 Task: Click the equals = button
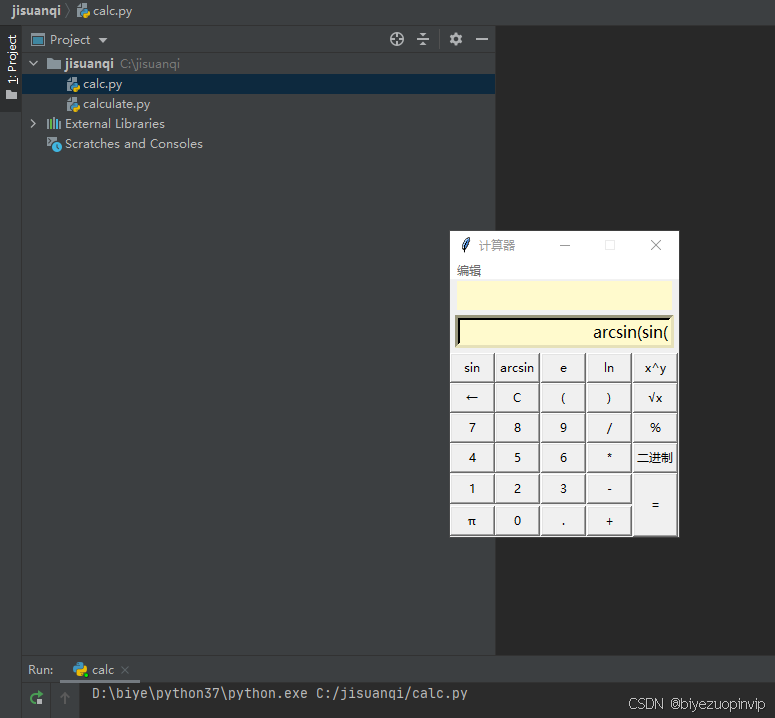pyautogui.click(x=655, y=505)
